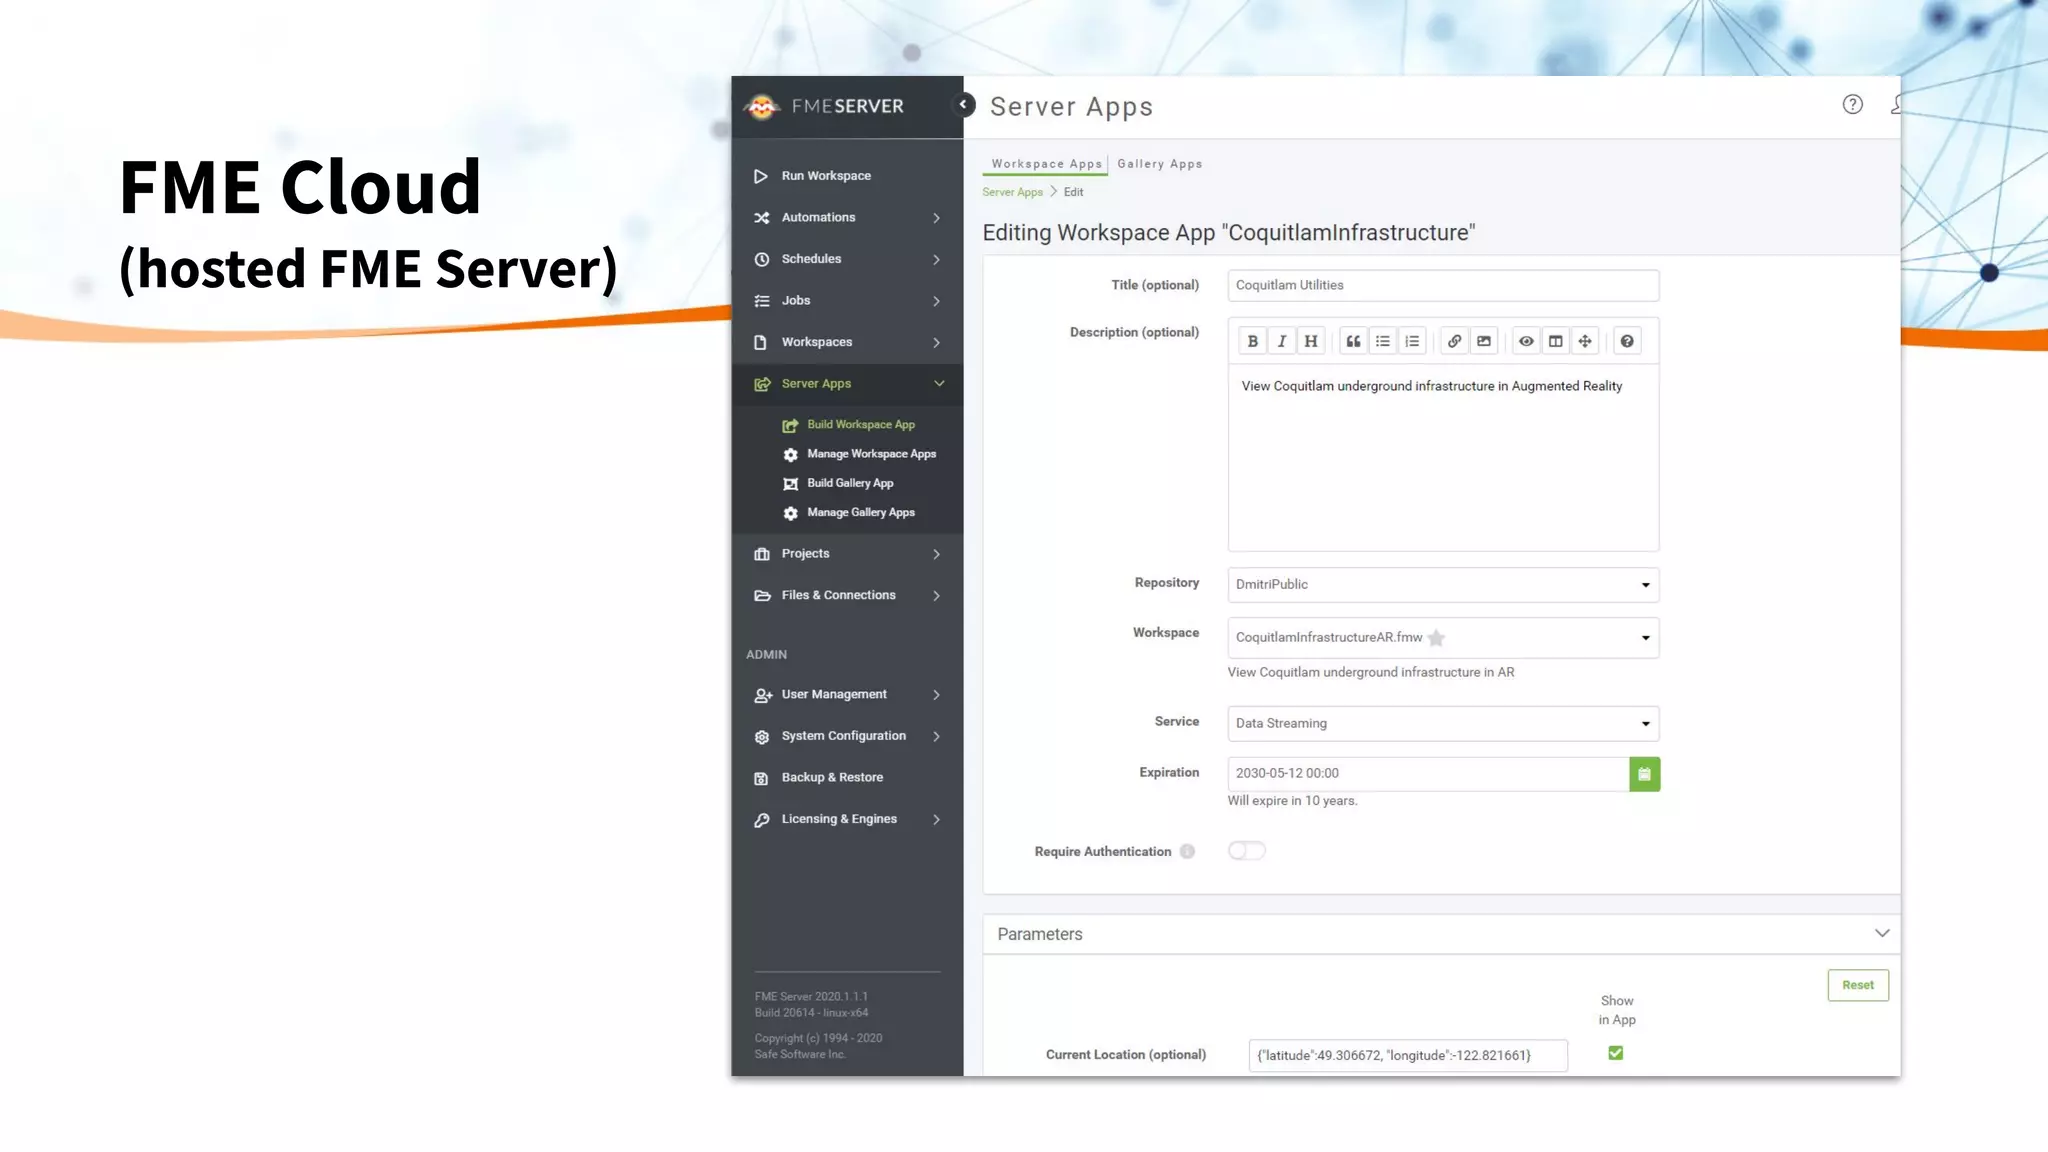Viewport: 2048px width, 1152px height.
Task: Expand the Automations menu
Action: click(847, 218)
